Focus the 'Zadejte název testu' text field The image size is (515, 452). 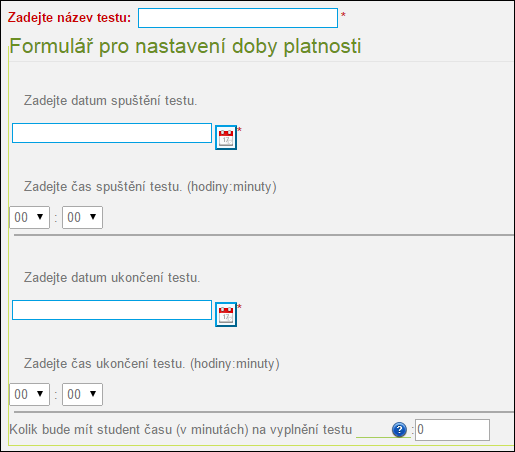click(x=238, y=18)
